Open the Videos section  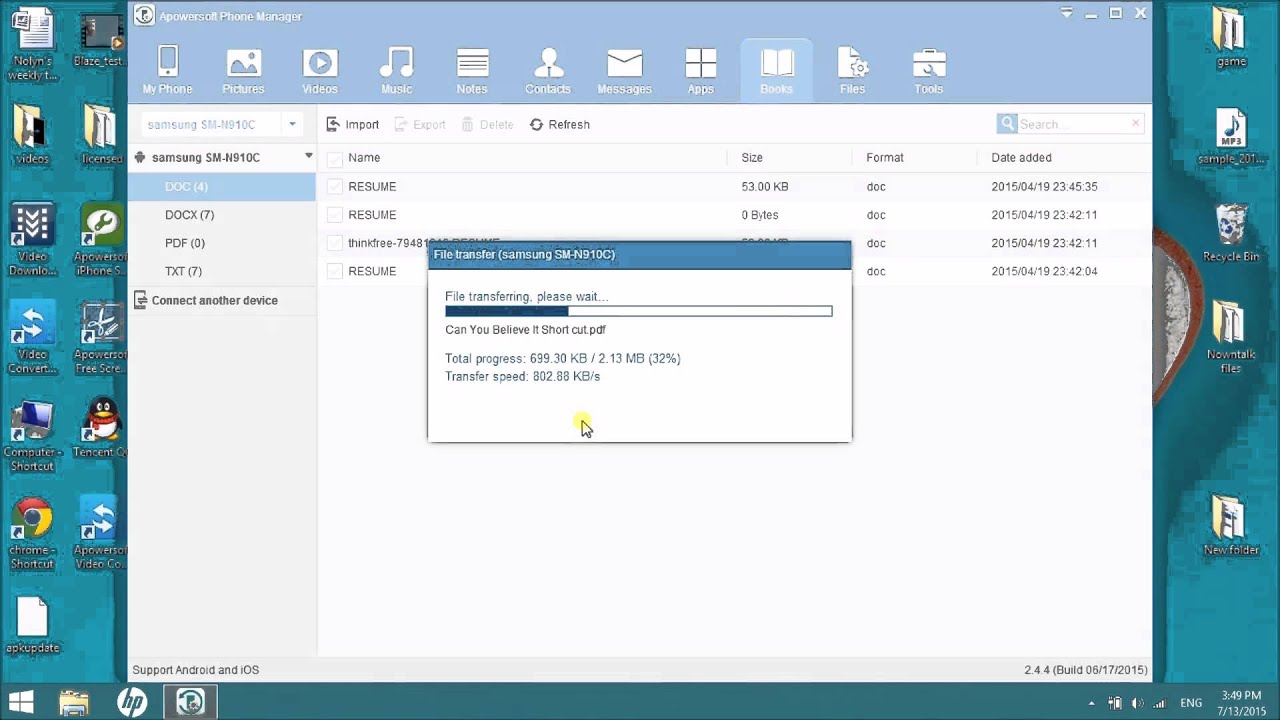320,70
